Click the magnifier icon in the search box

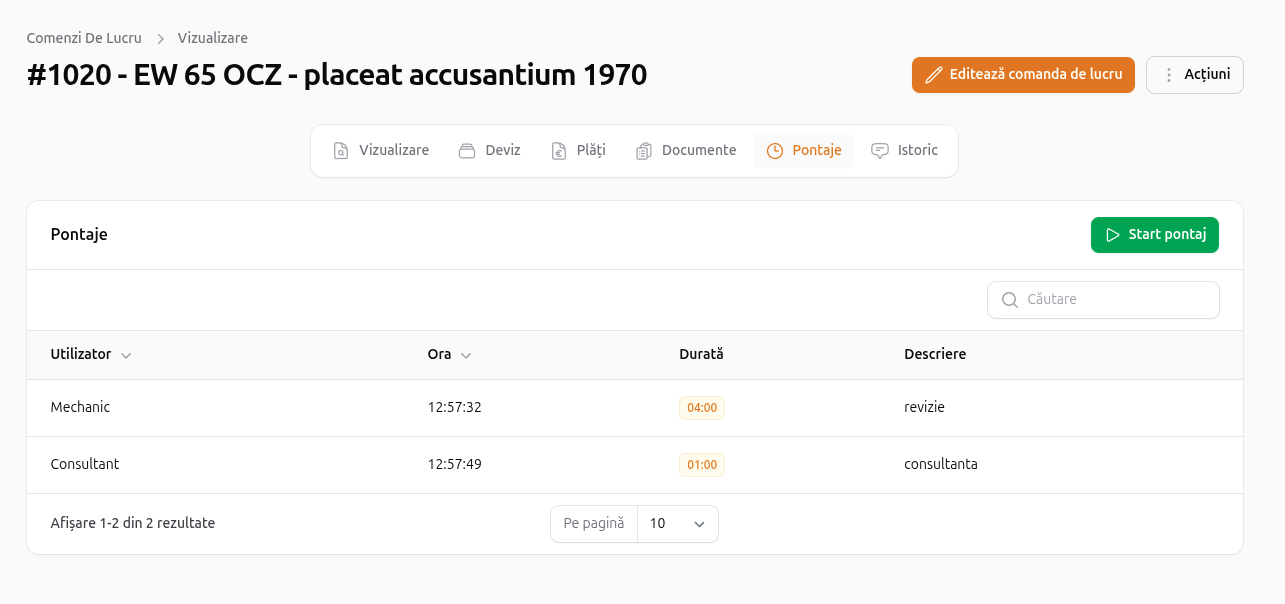tap(1010, 300)
